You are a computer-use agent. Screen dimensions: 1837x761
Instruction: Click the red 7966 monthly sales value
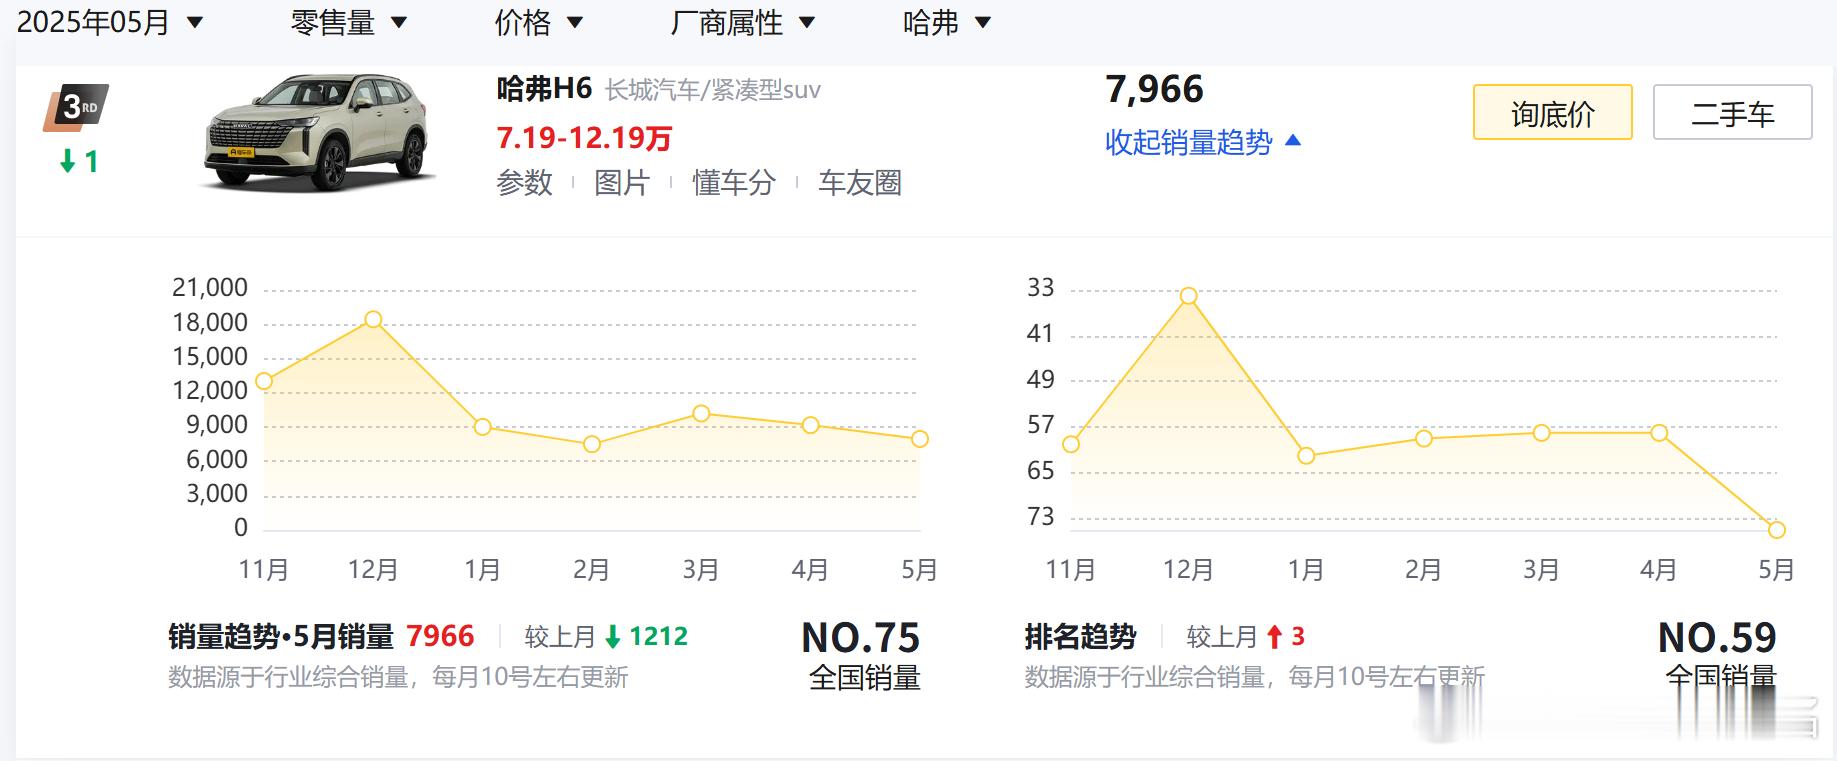[x=440, y=636]
